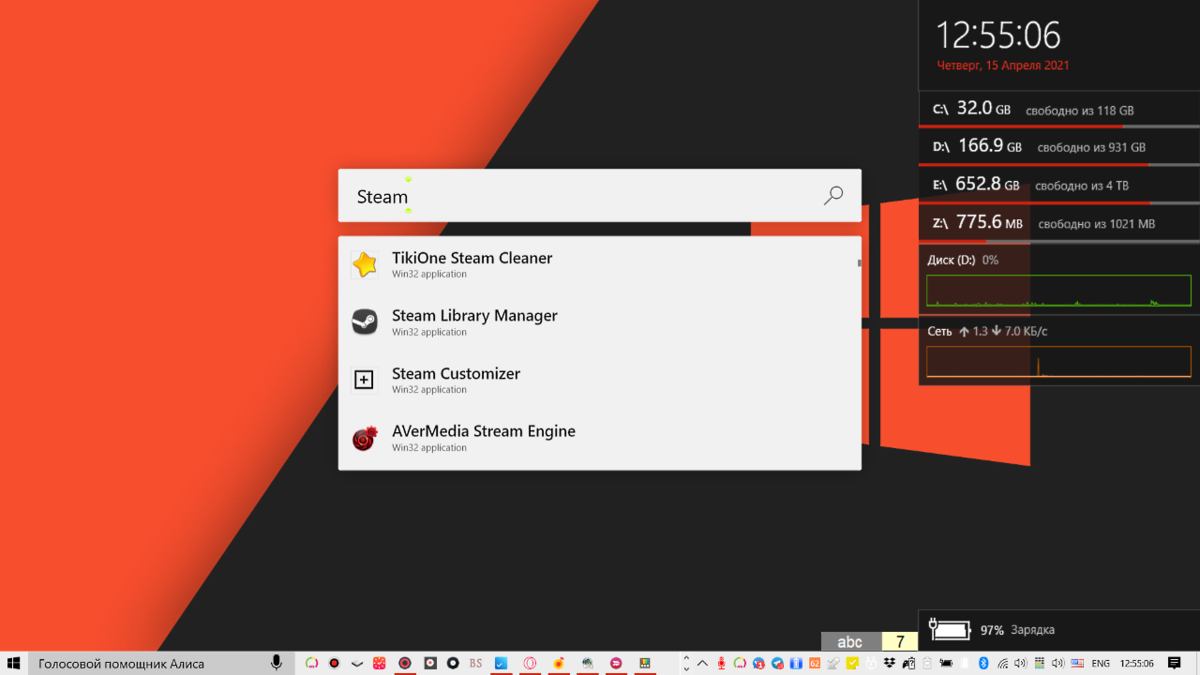The width and height of the screenshot is (1200, 675).
Task: Launch Steam Customizer from the results list
Action: pos(456,373)
